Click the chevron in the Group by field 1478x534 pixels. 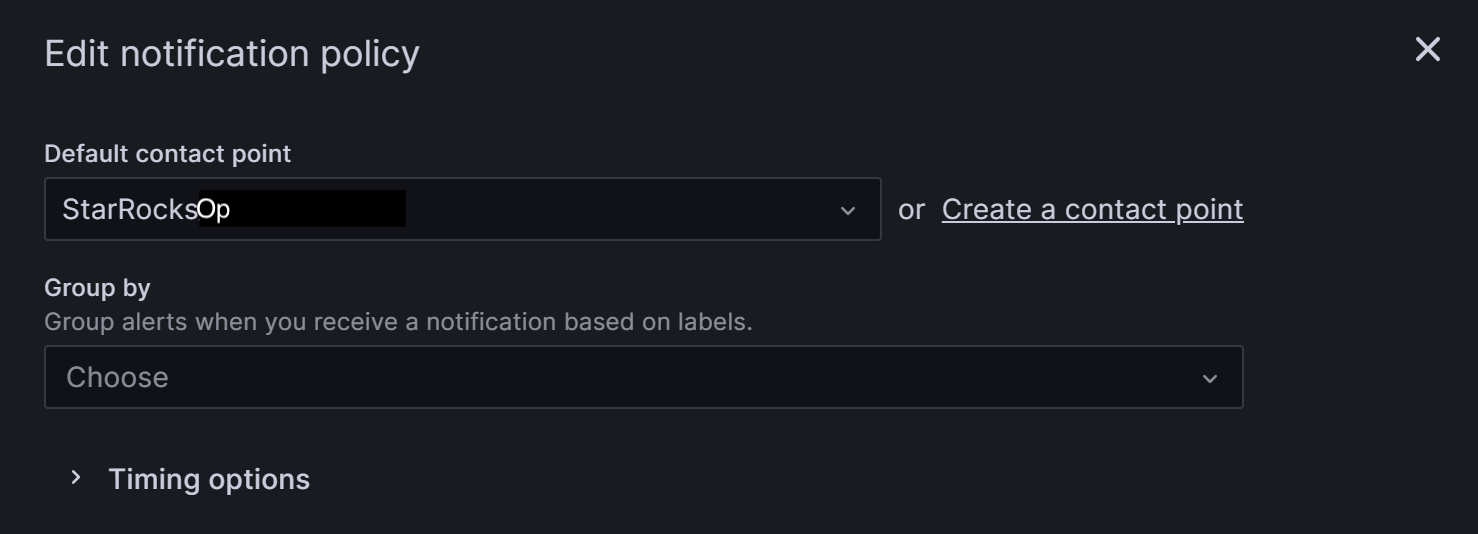pos(1210,378)
